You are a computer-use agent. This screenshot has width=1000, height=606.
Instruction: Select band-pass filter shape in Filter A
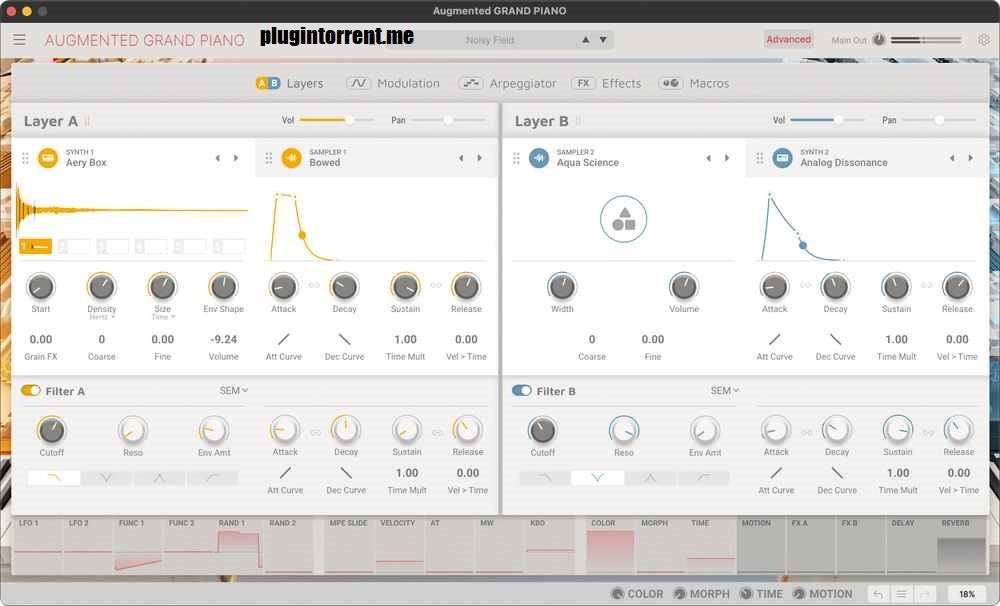point(159,478)
